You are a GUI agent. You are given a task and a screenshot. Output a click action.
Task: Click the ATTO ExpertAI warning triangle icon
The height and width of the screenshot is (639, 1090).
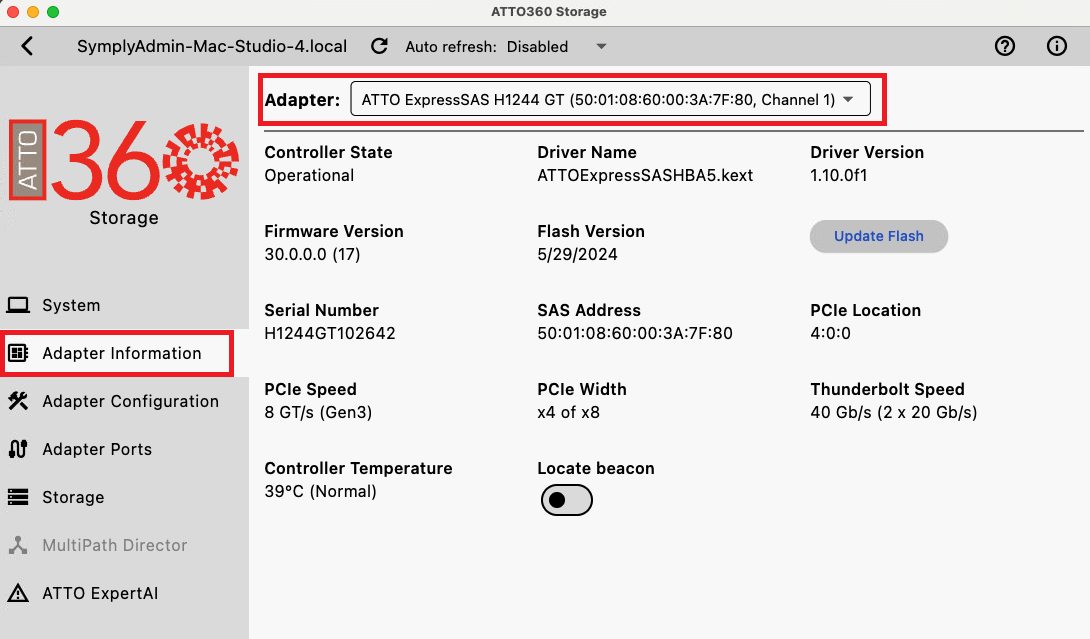tap(18, 593)
